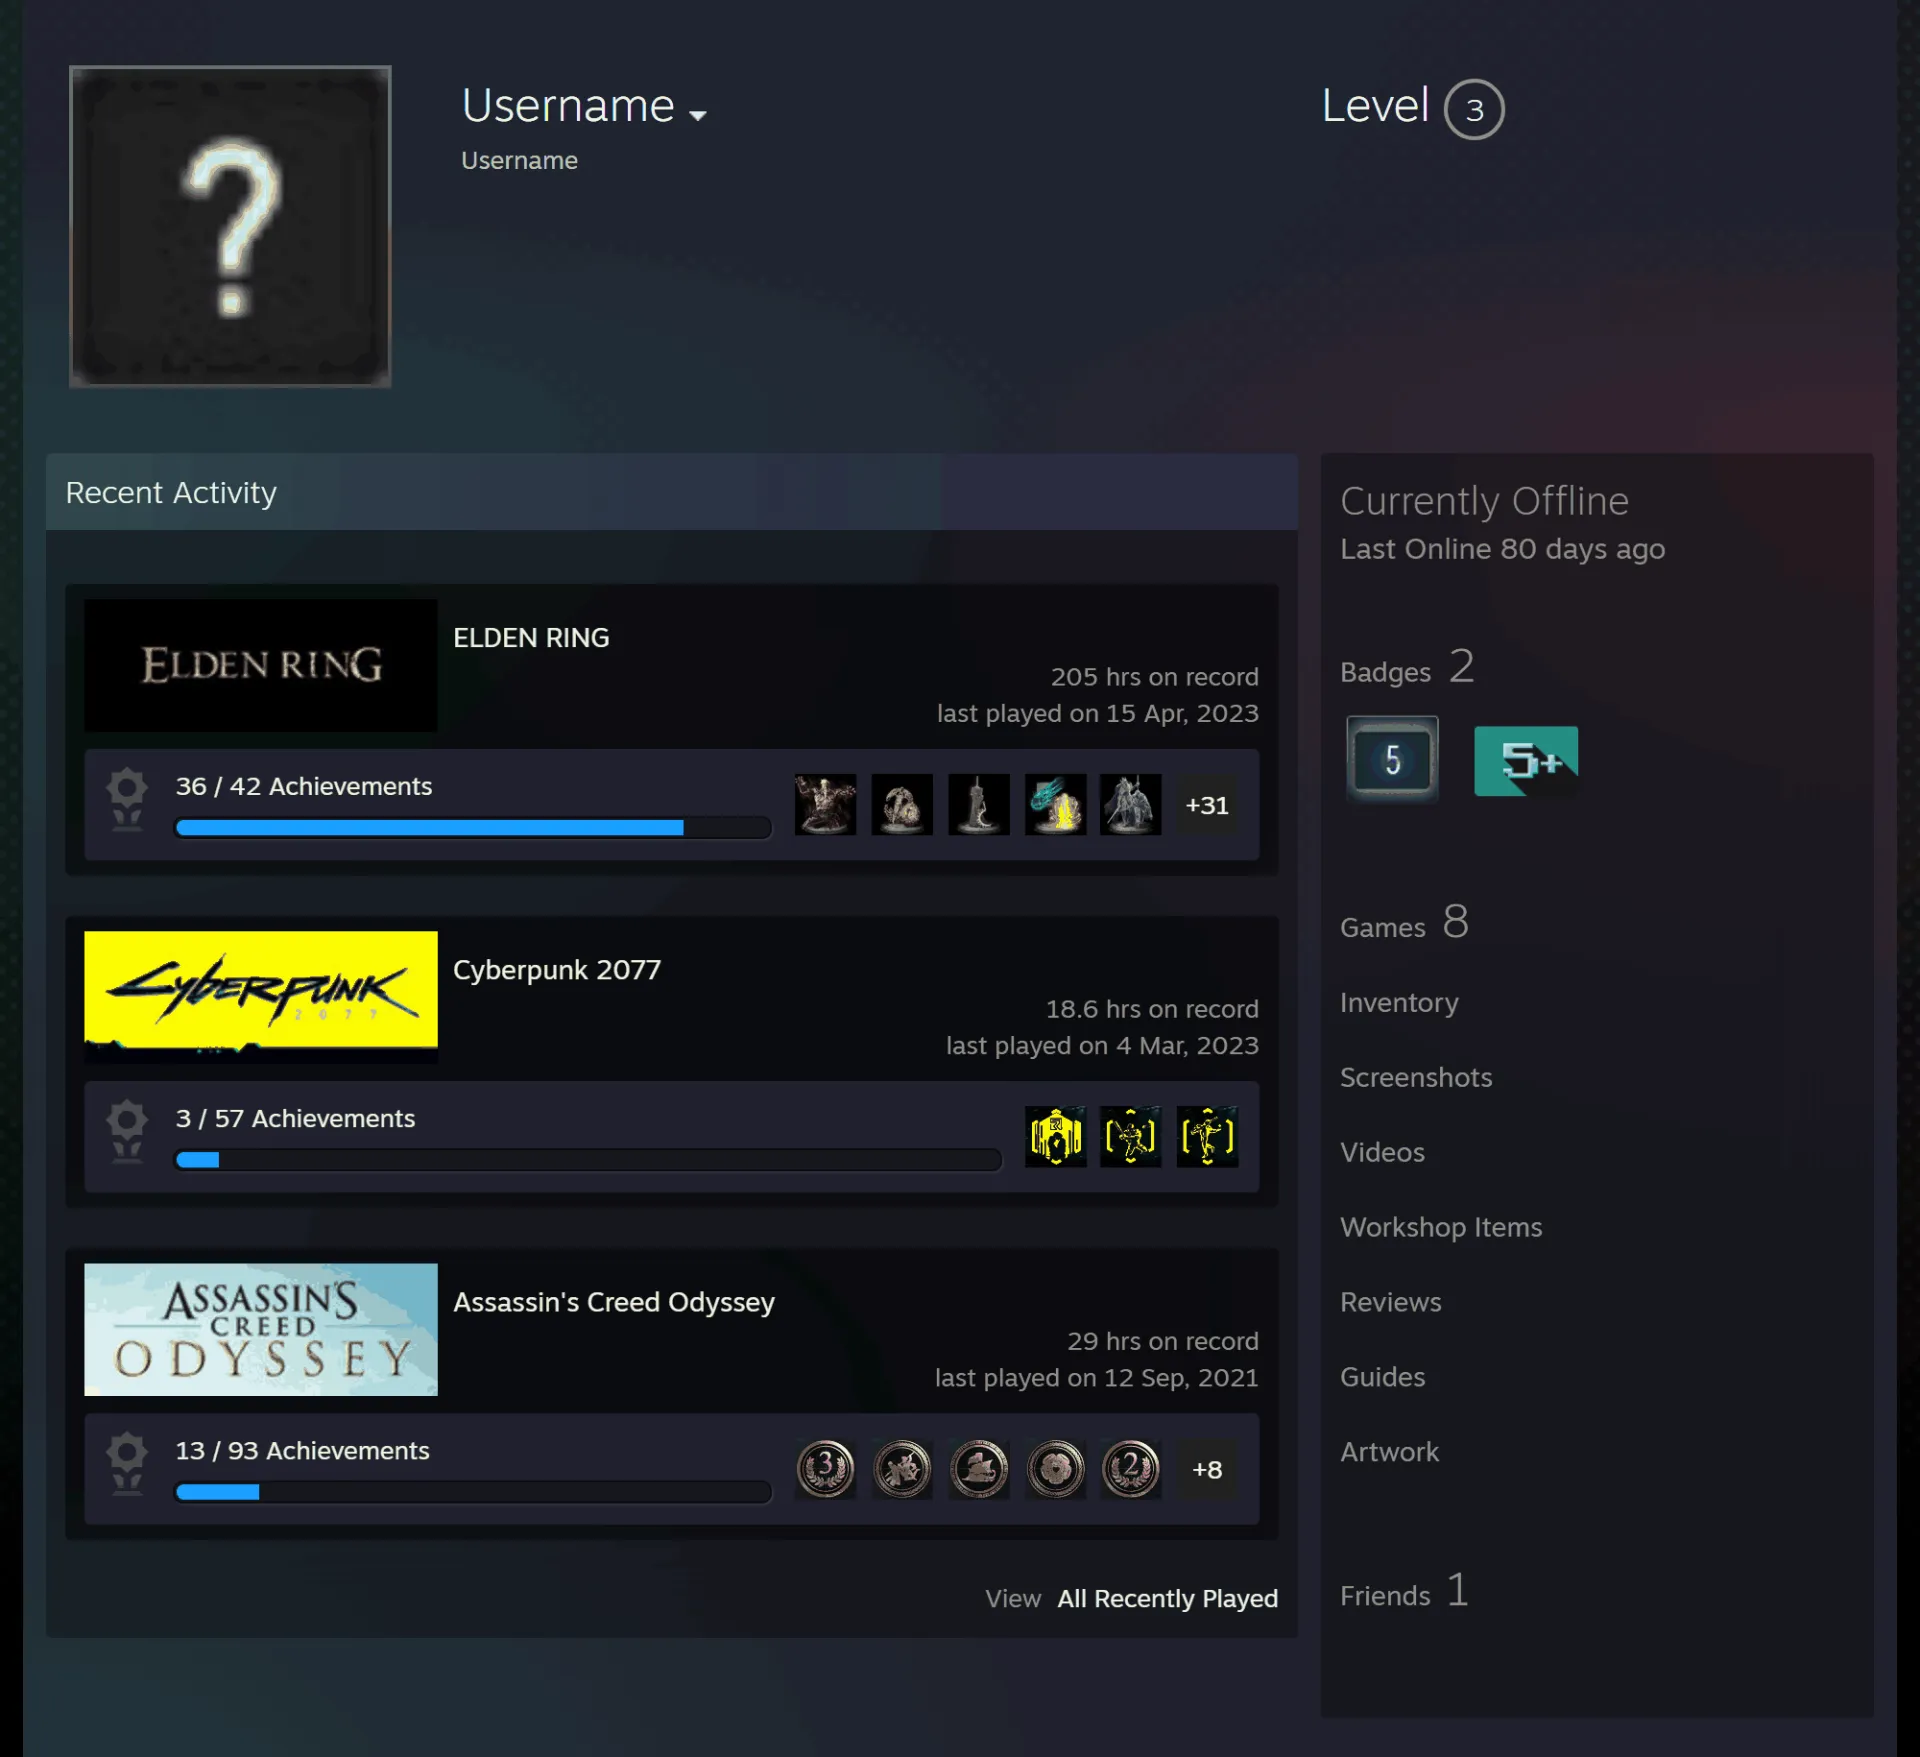Click second Odyssey achievement medal
This screenshot has width=1920, height=1757.
(902, 1468)
